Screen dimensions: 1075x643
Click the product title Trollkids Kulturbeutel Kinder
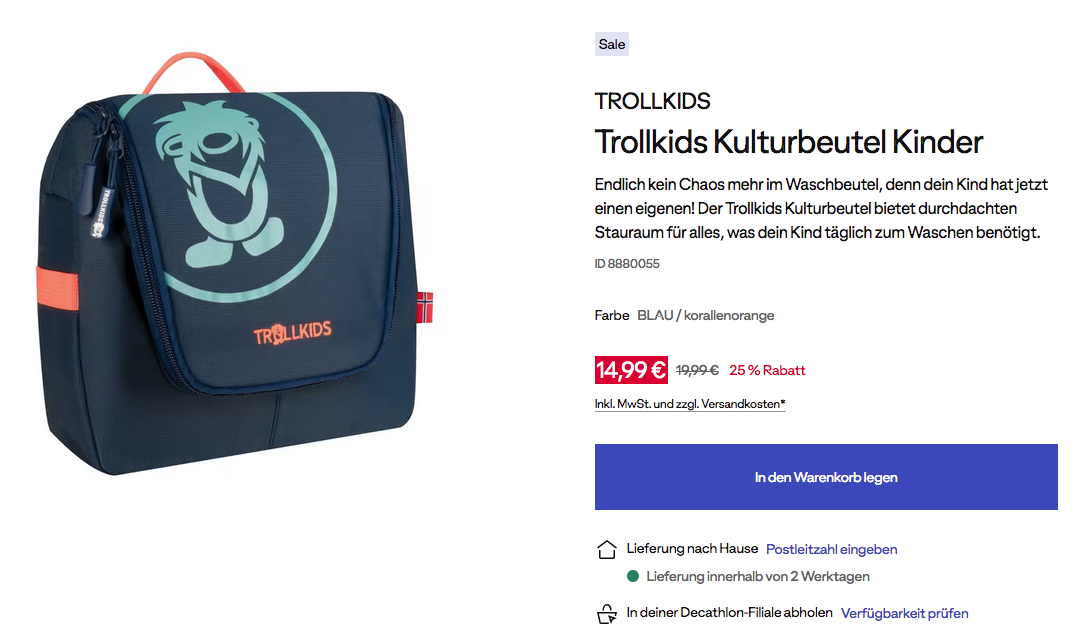point(788,142)
